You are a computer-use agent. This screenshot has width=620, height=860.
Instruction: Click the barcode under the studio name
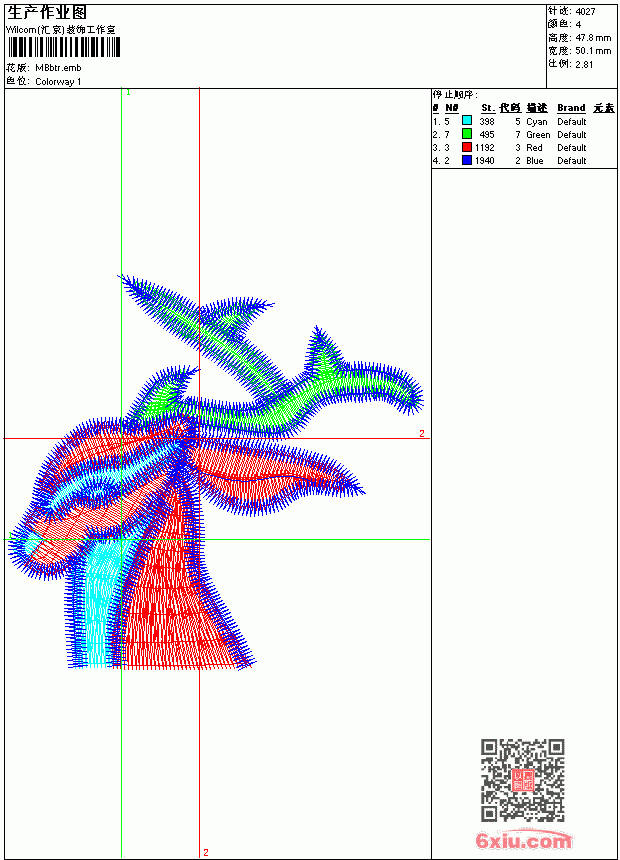point(64,48)
